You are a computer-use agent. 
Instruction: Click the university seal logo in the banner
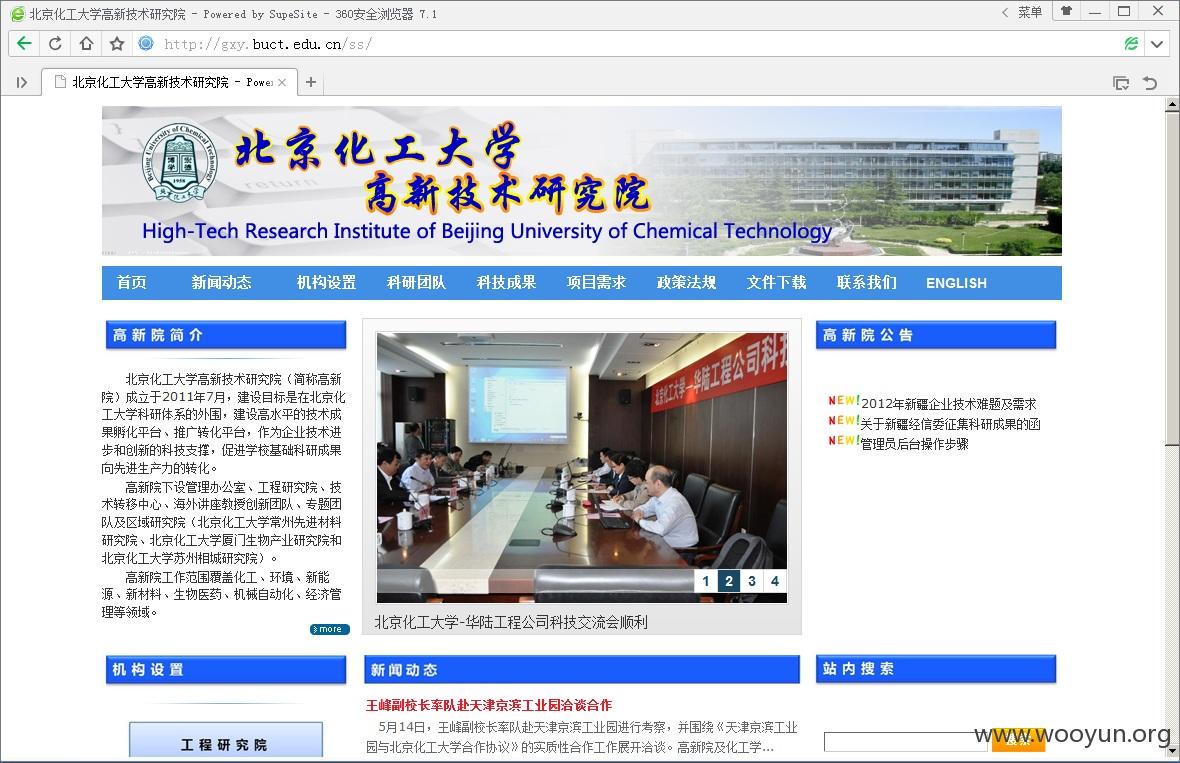coord(179,163)
